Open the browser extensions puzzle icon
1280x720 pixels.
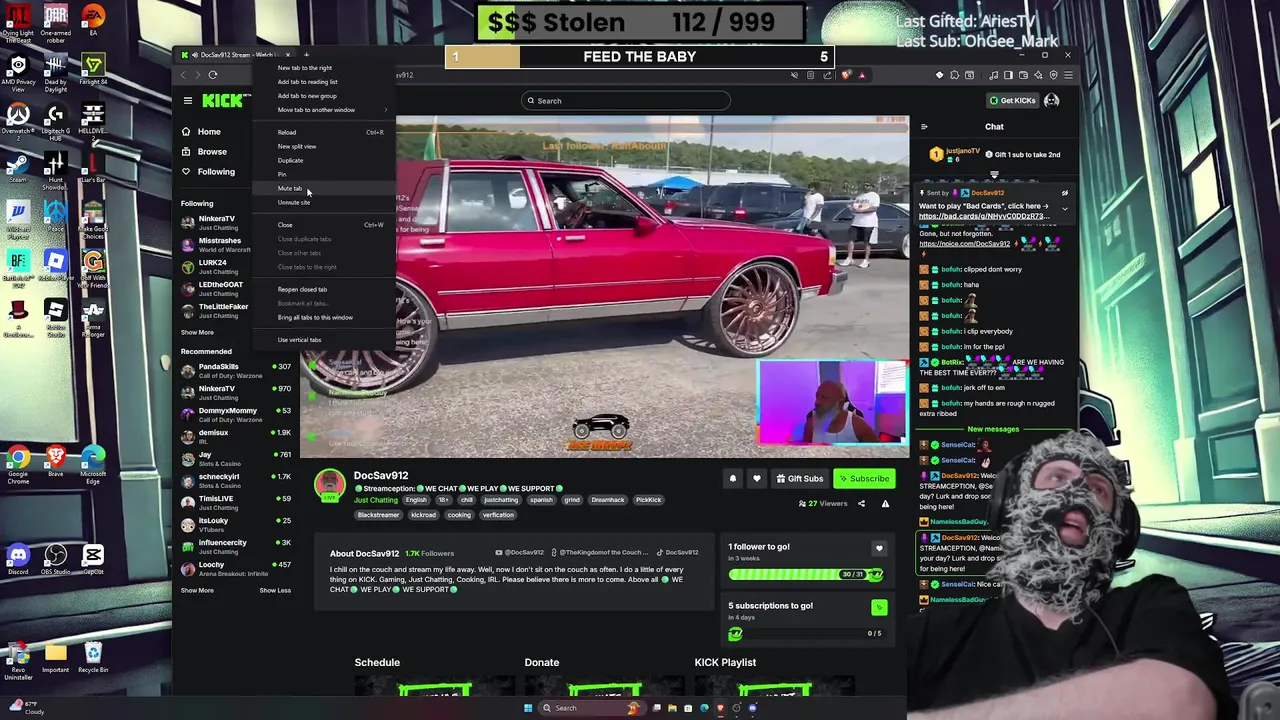tap(954, 75)
